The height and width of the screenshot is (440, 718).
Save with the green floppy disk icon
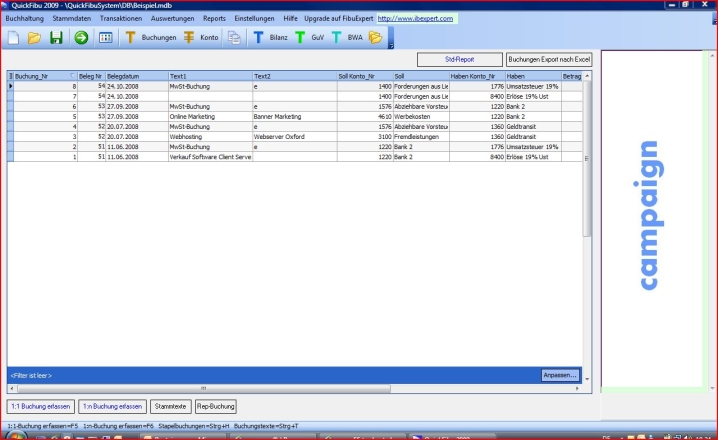click(56, 38)
